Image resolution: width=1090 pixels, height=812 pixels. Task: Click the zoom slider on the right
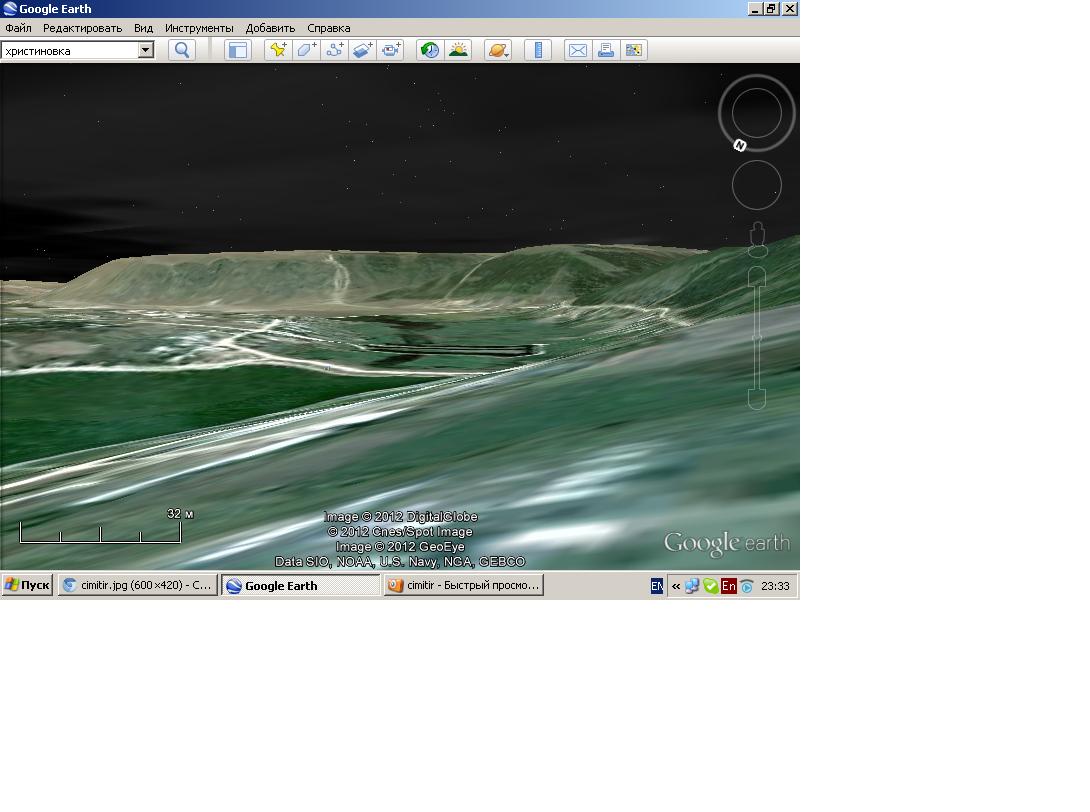click(x=757, y=338)
